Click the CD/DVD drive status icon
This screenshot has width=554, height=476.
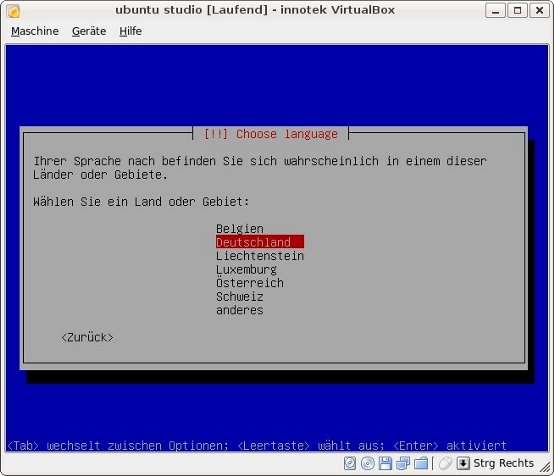point(367,463)
